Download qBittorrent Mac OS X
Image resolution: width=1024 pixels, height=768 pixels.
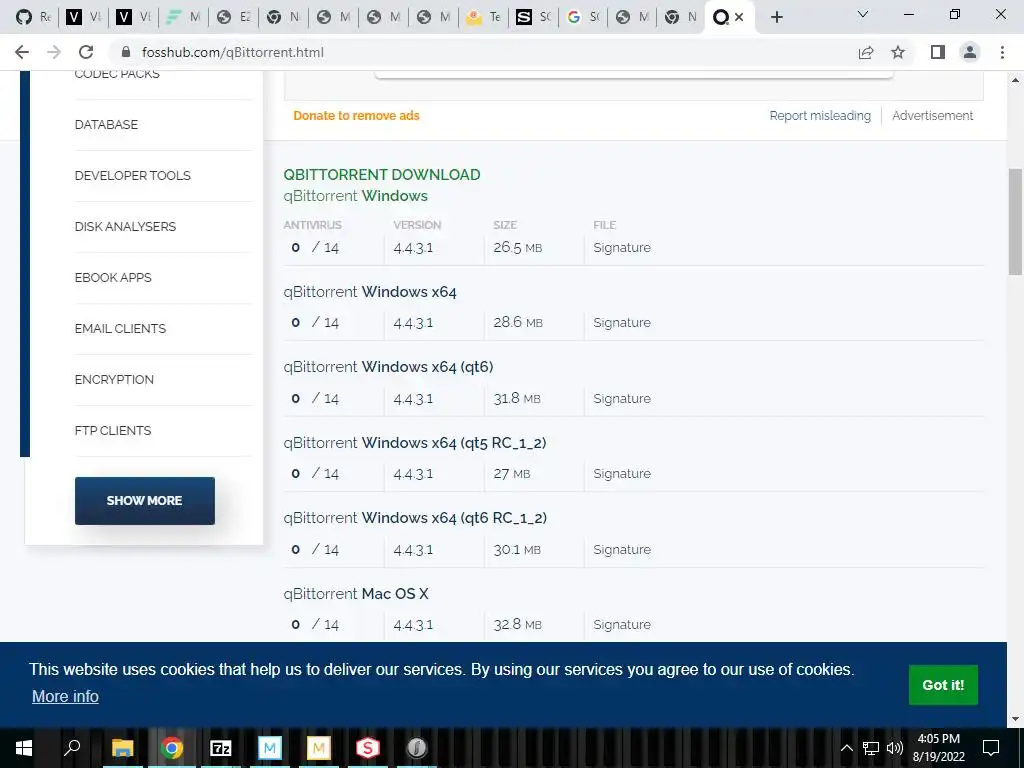(x=356, y=594)
